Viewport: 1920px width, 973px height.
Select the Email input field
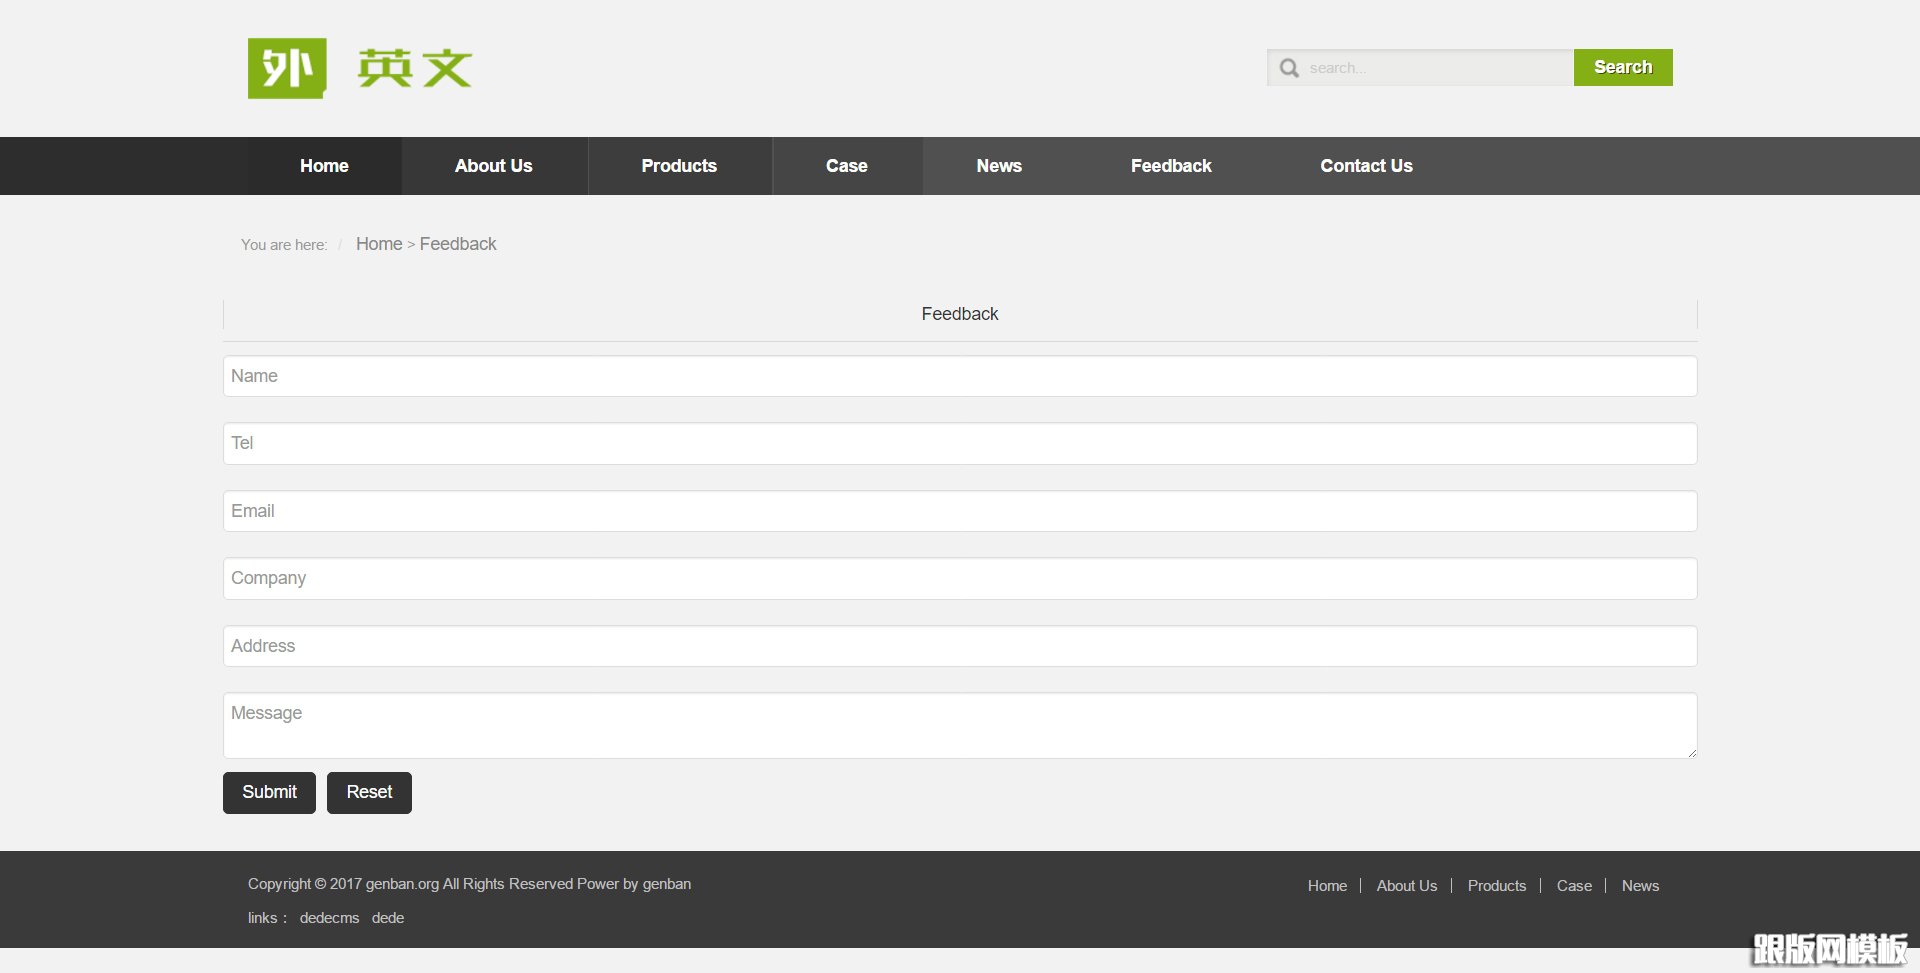(959, 511)
